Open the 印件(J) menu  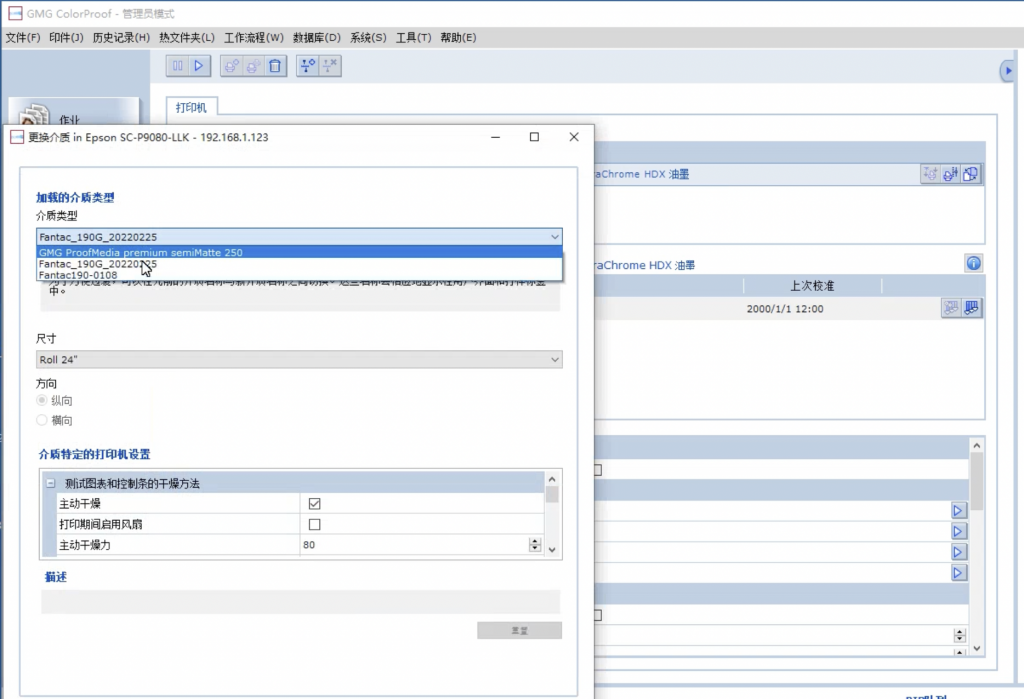[66, 37]
